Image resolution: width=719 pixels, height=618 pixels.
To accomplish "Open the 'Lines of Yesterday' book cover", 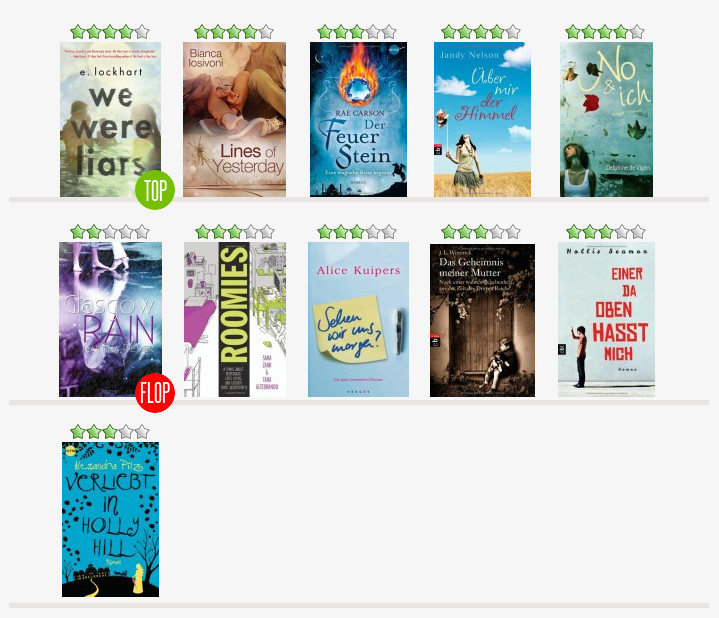I will point(234,120).
